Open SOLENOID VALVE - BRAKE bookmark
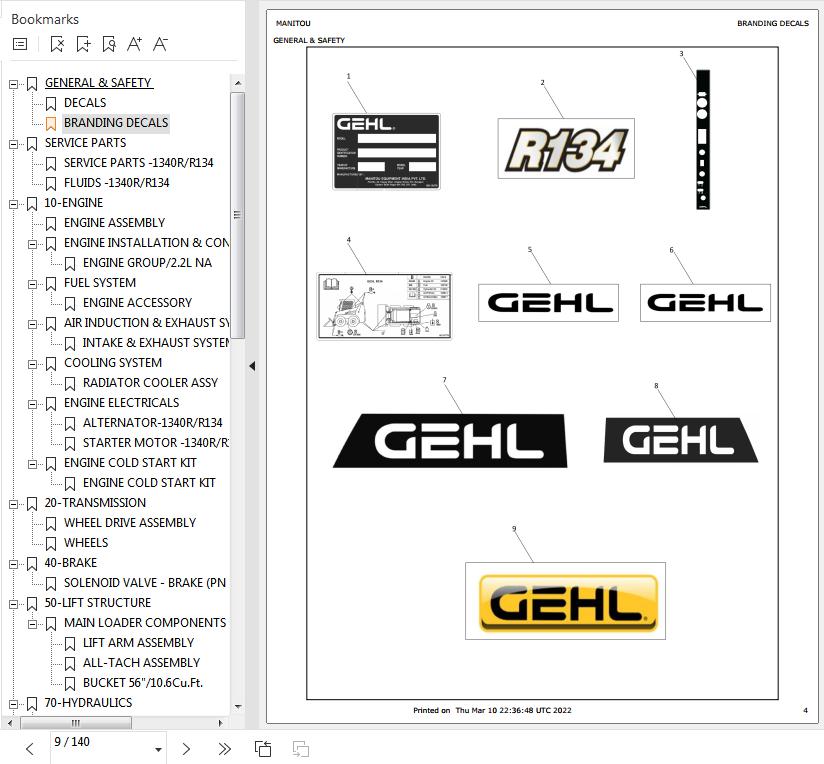The height and width of the screenshot is (764, 824). pyautogui.click(x=145, y=582)
